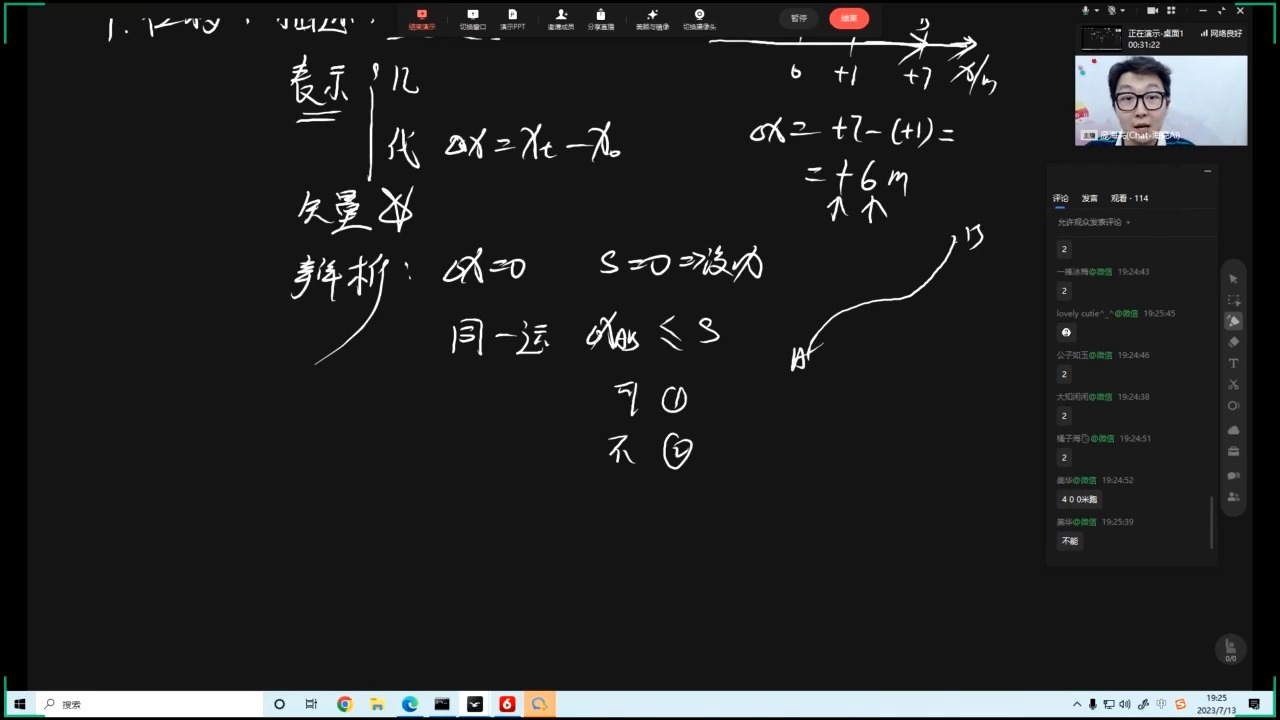Open the chat bubbles icon in annotation toolbar

(x=1233, y=475)
